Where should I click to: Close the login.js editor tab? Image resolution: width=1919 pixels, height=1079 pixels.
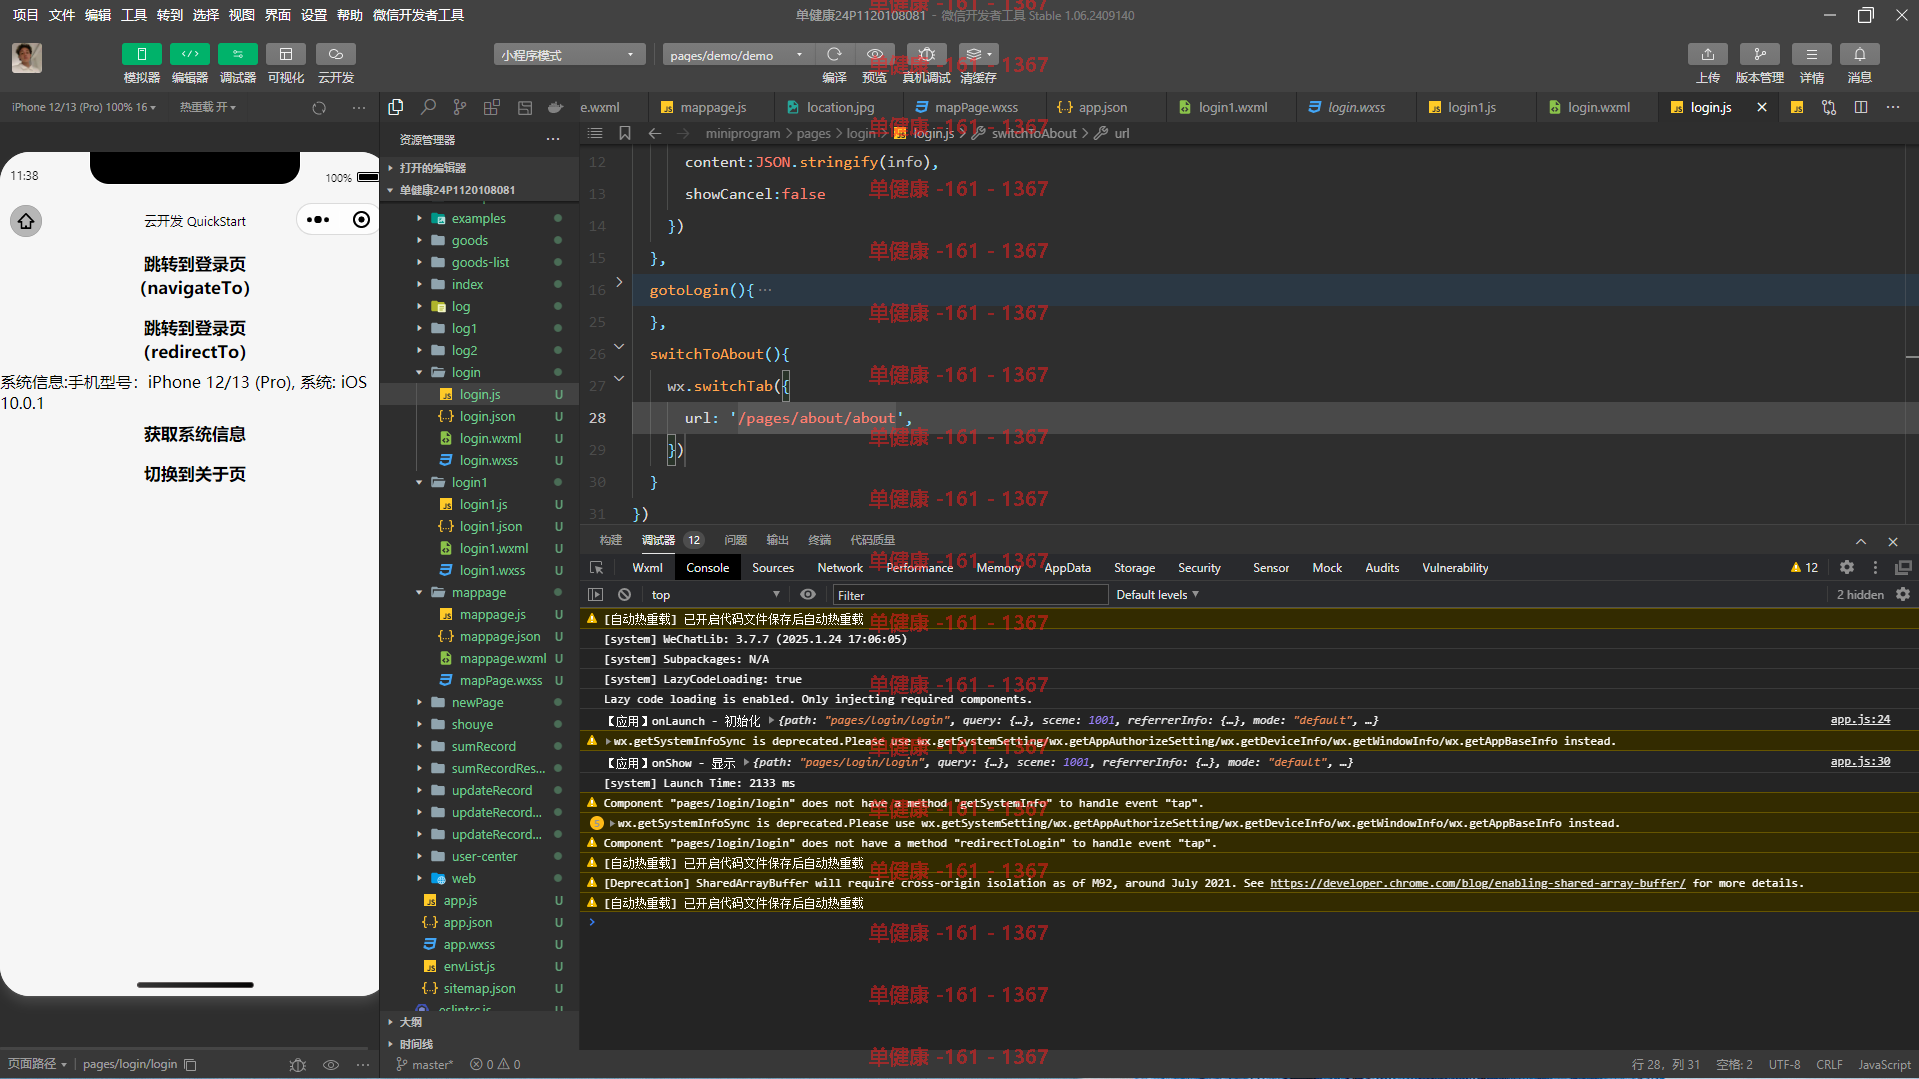(1762, 107)
